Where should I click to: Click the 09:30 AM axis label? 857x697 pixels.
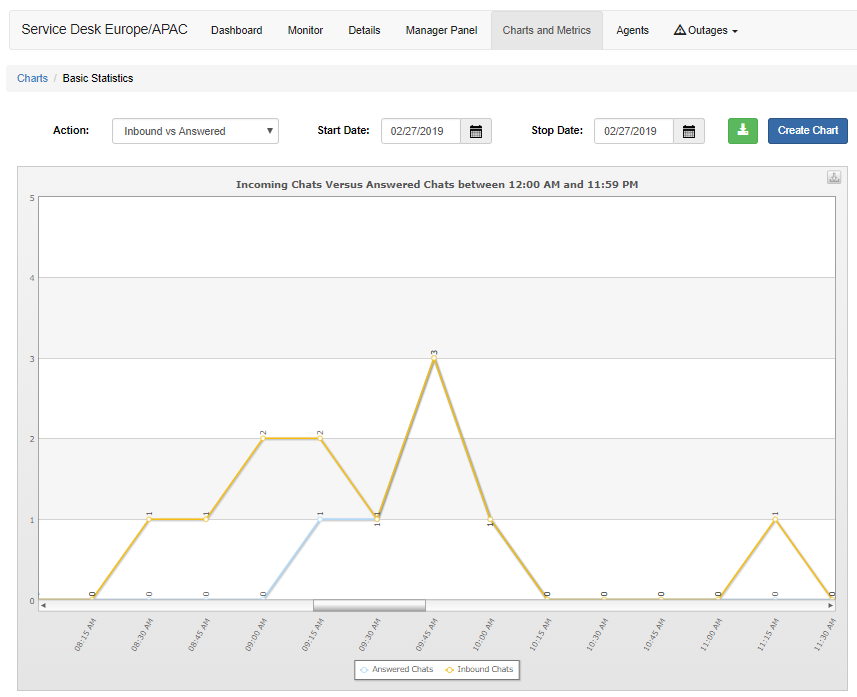(x=370, y=635)
